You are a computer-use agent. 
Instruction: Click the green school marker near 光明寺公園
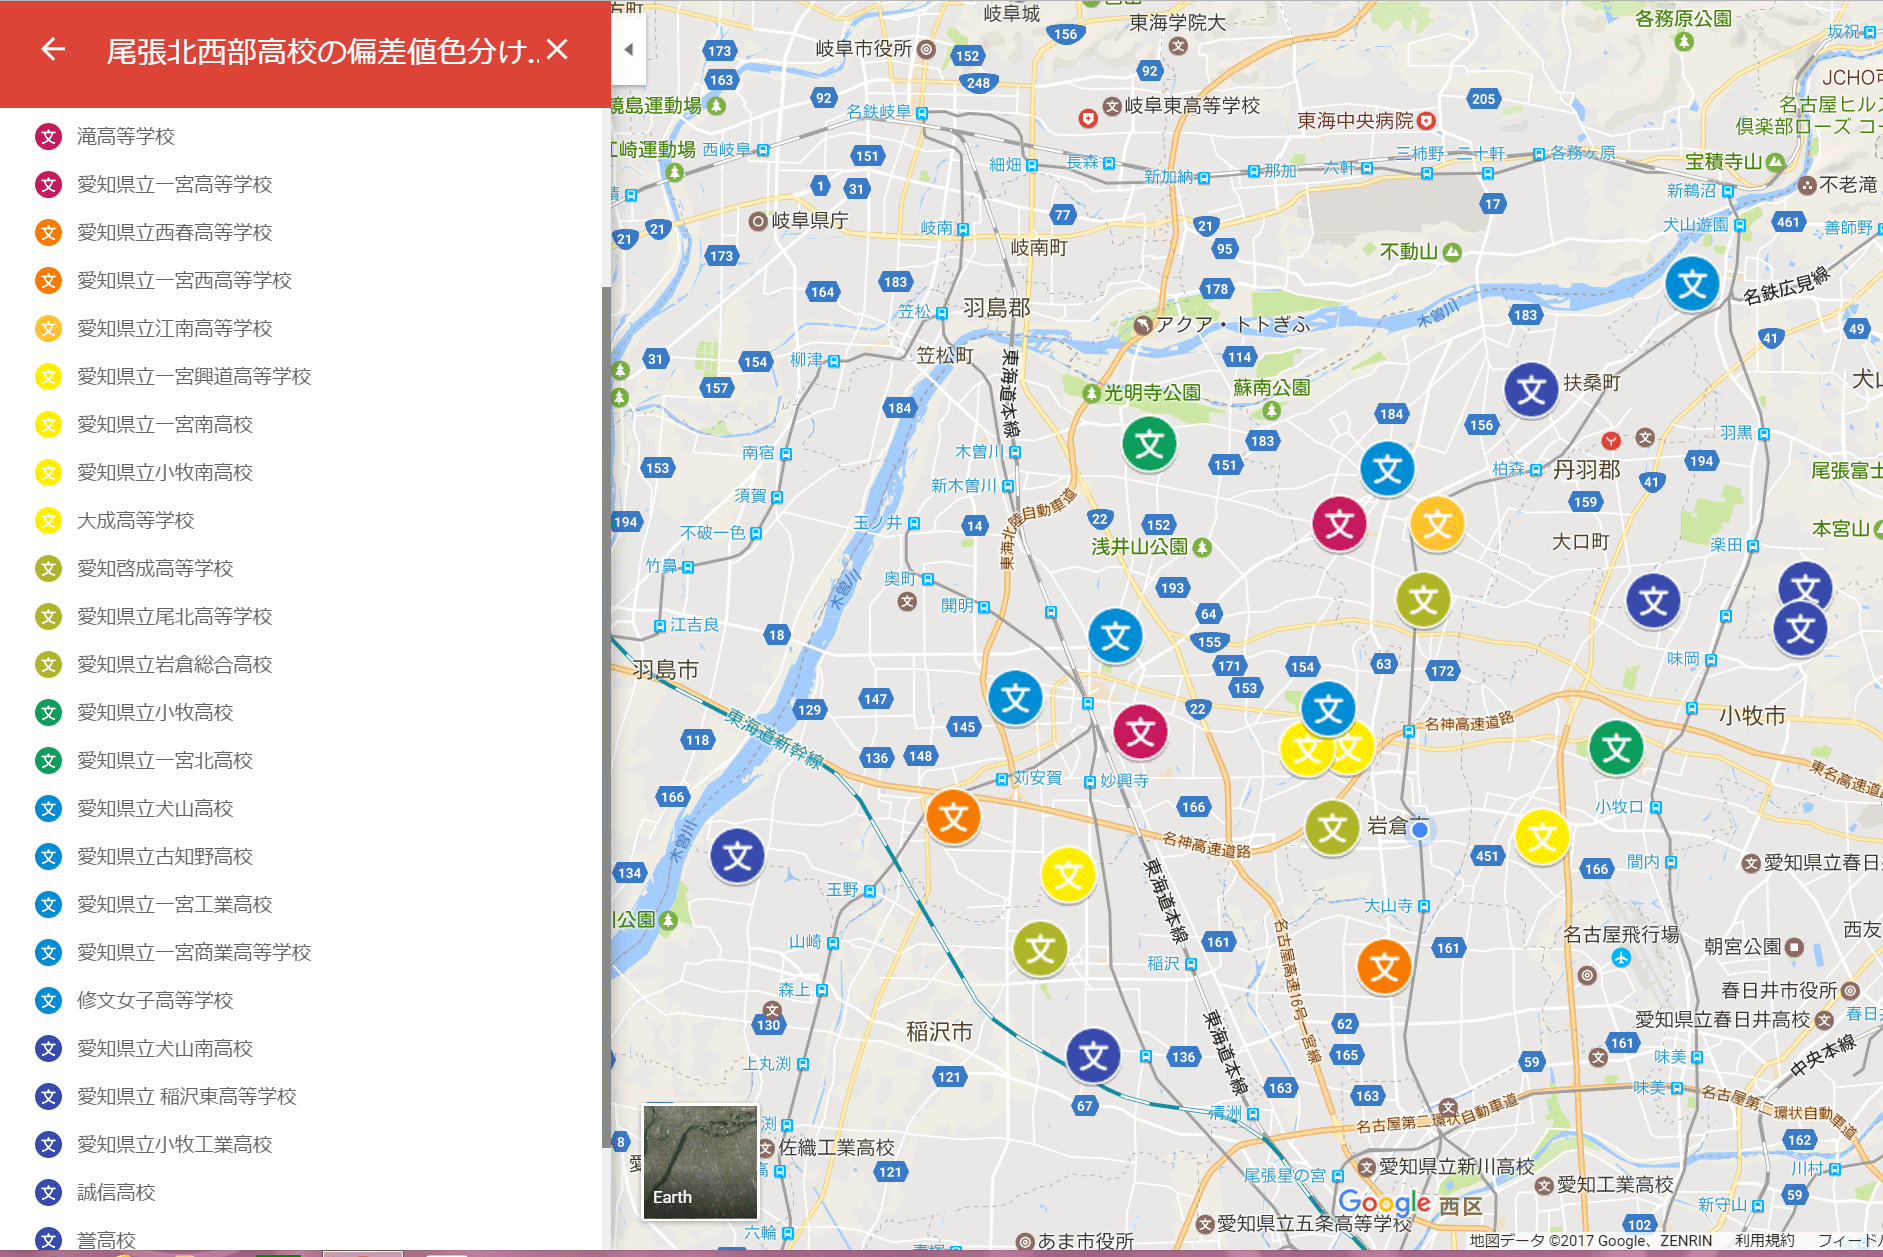1149,444
